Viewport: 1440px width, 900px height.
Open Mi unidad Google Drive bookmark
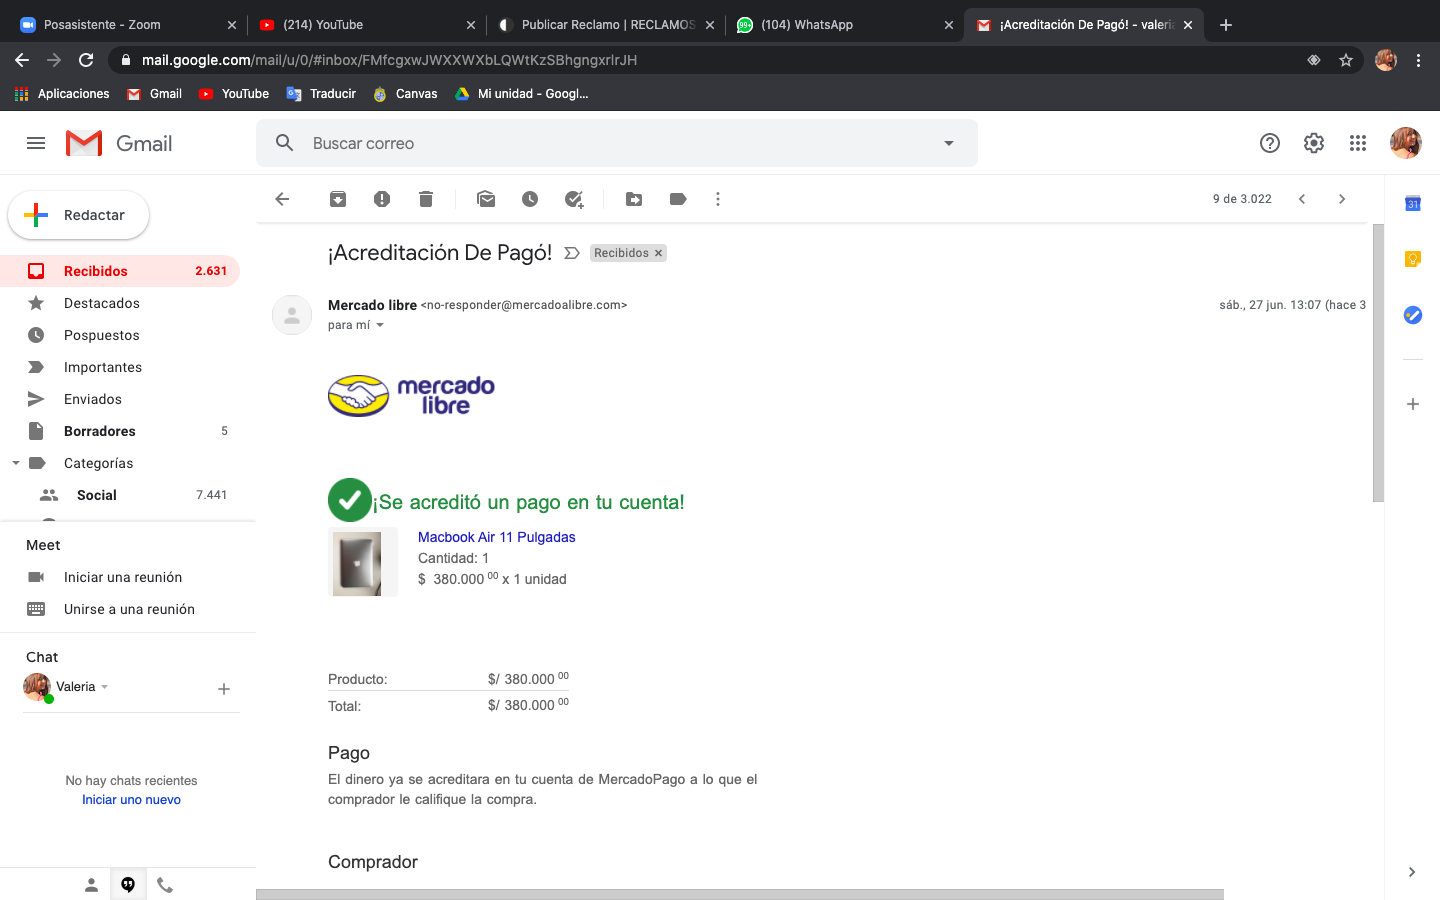pos(521,94)
